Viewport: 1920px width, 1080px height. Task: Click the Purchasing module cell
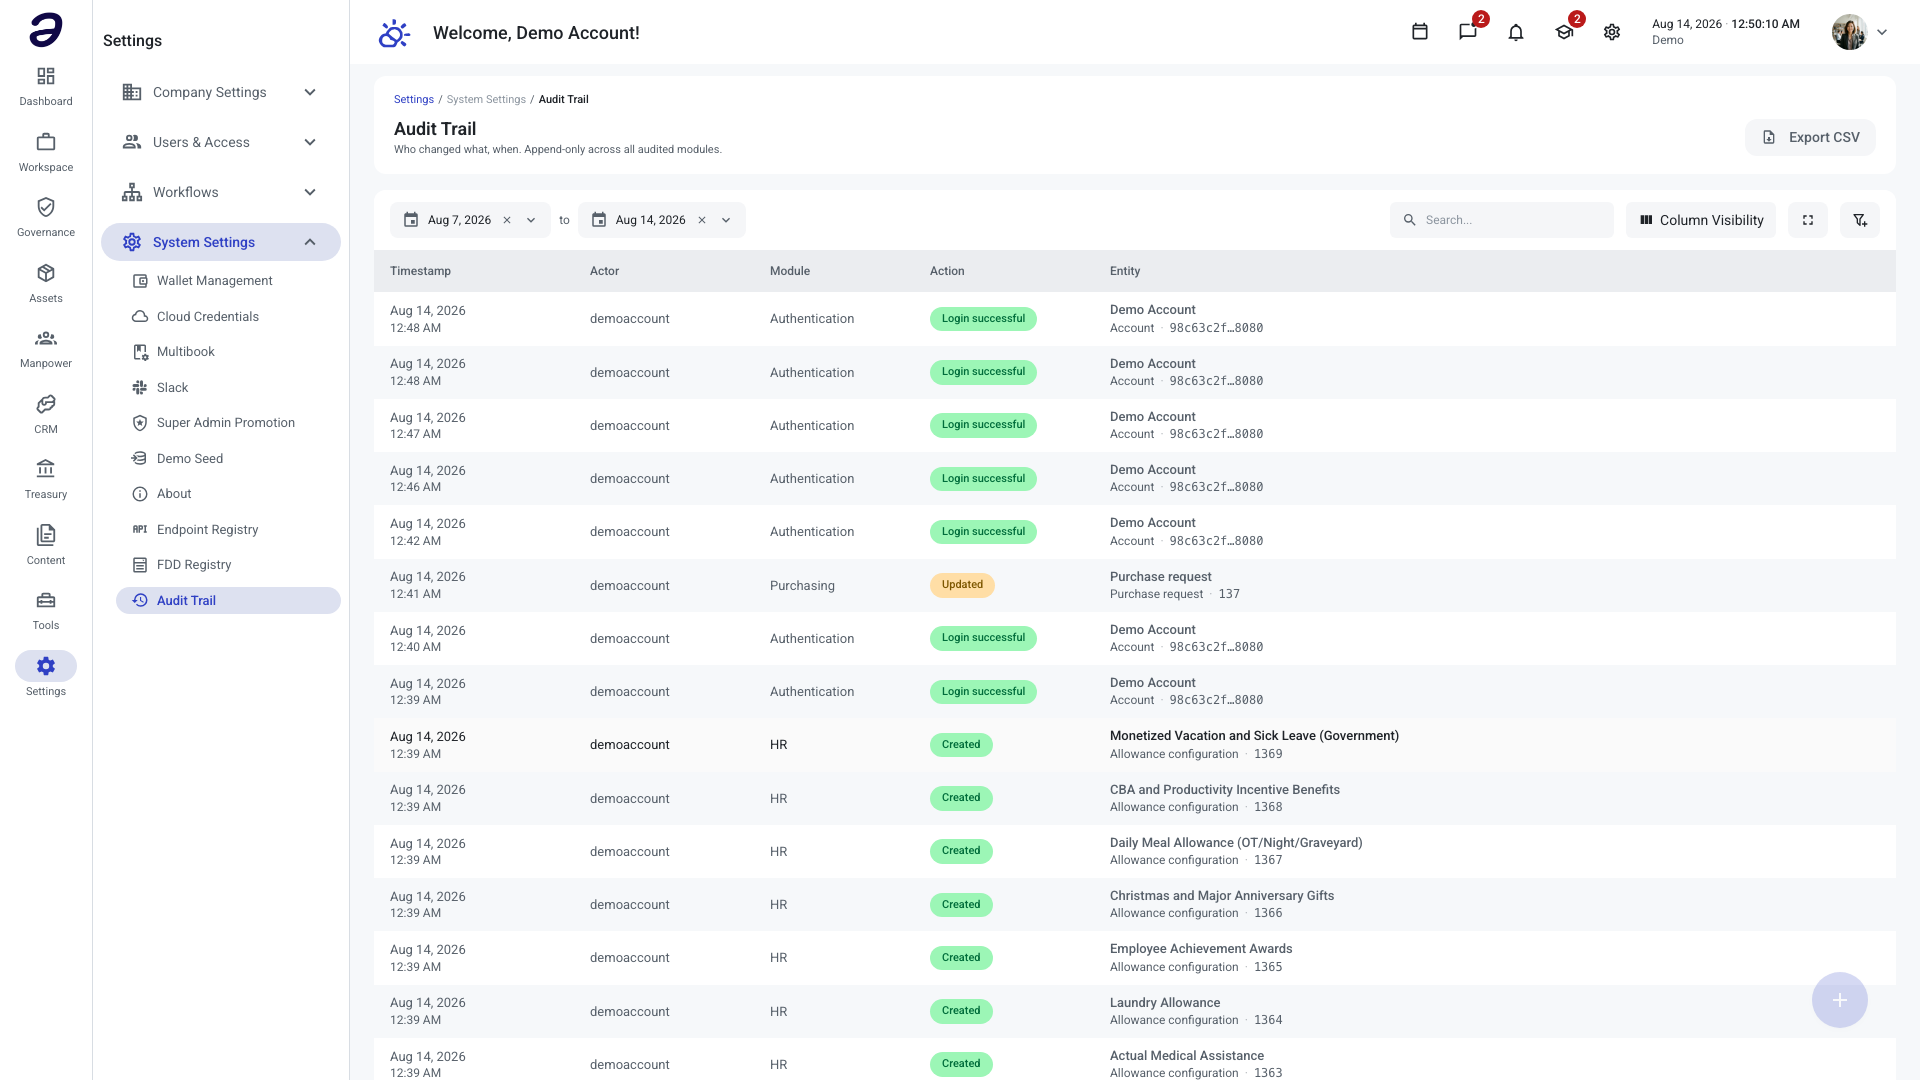802,586
